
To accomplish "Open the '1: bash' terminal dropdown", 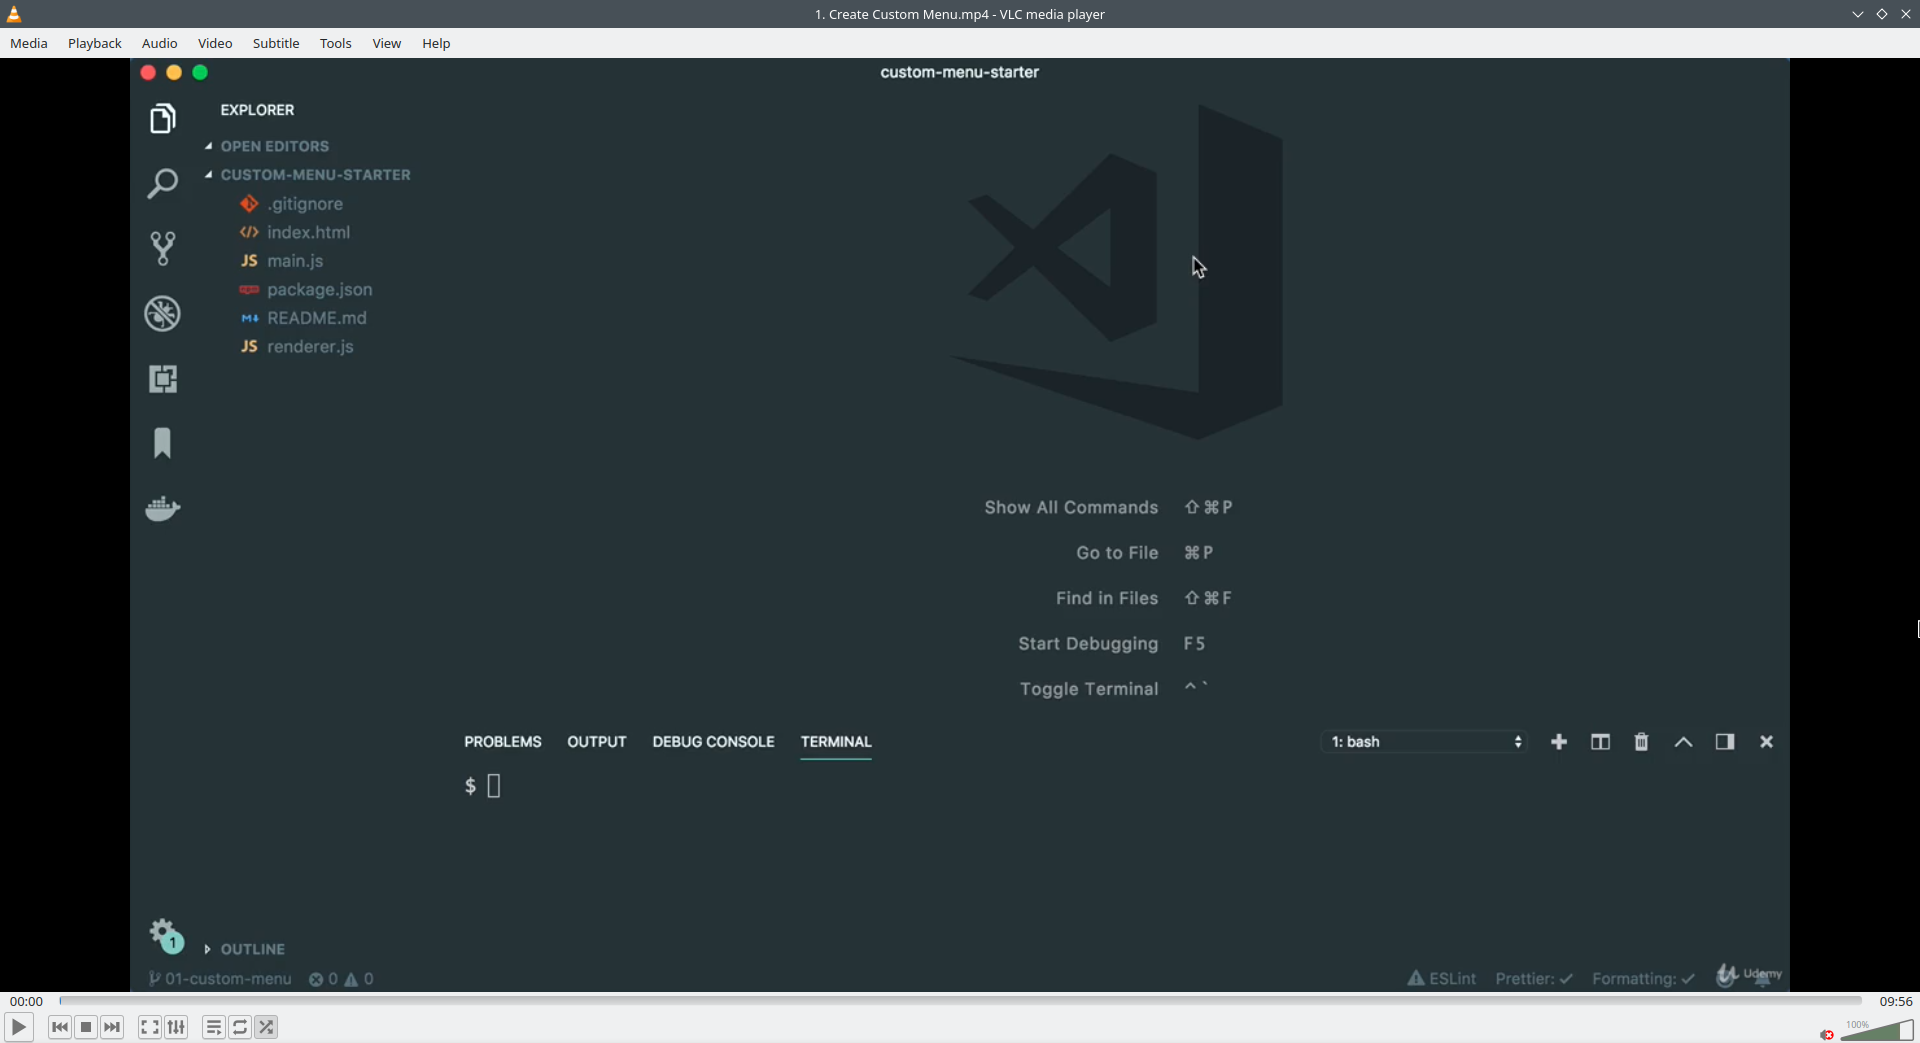I will coord(1424,742).
